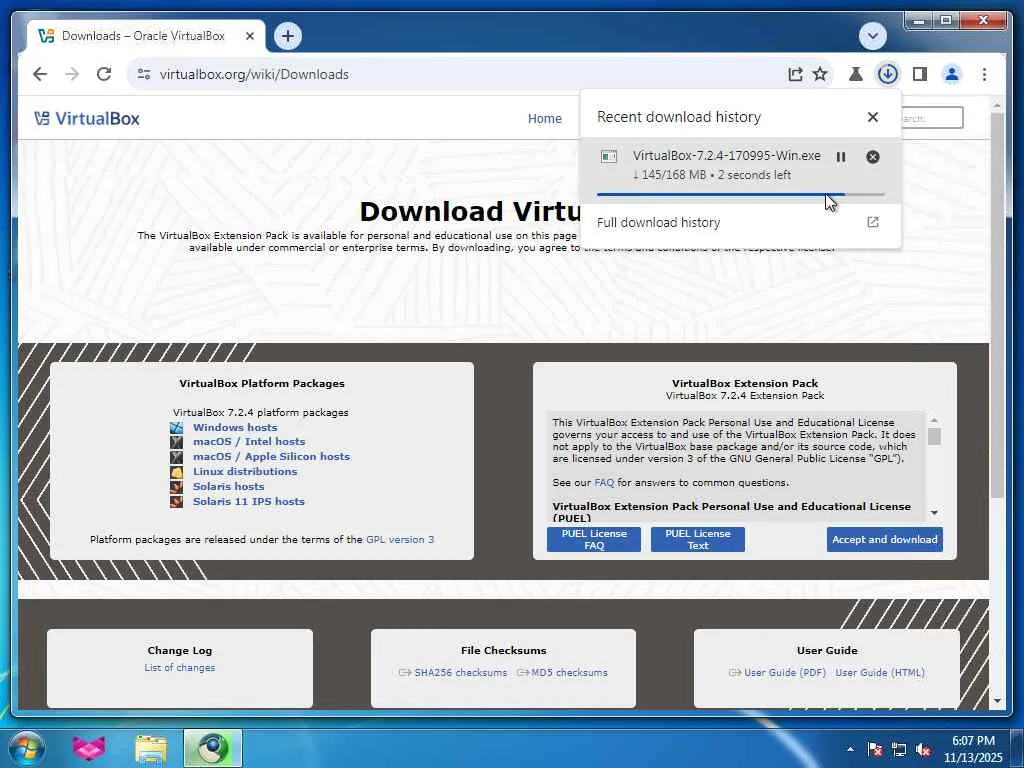The image size is (1024, 768).
Task: Close the Recent download history popup
Action: point(872,117)
